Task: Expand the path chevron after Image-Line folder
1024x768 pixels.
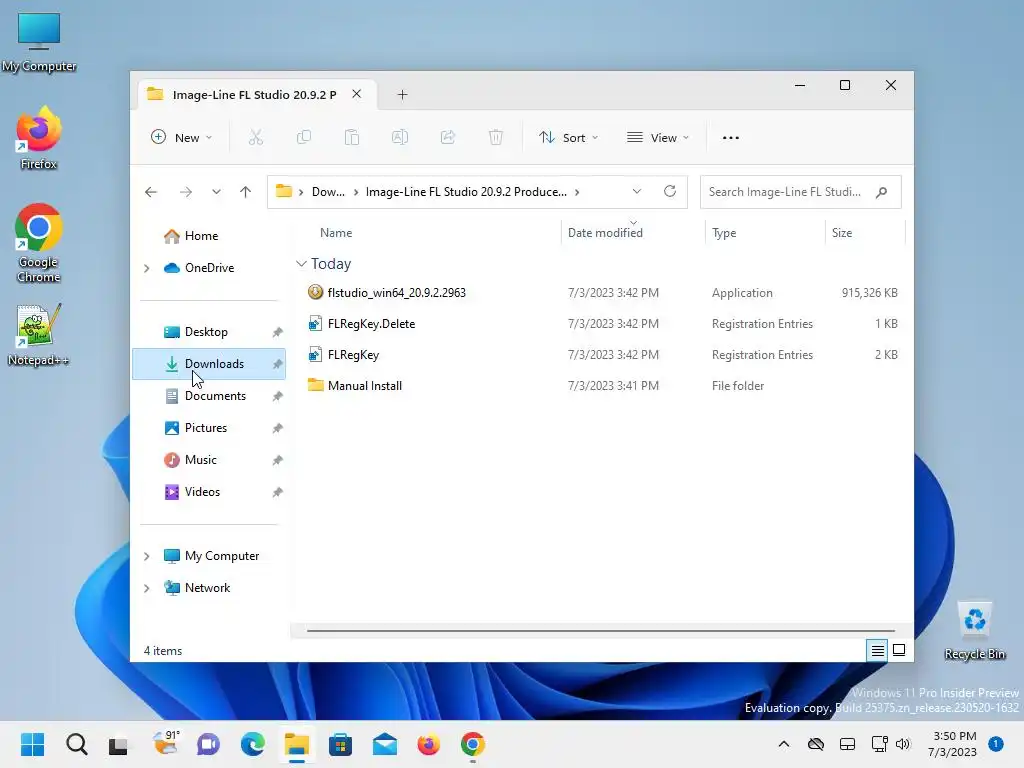Action: [x=577, y=192]
